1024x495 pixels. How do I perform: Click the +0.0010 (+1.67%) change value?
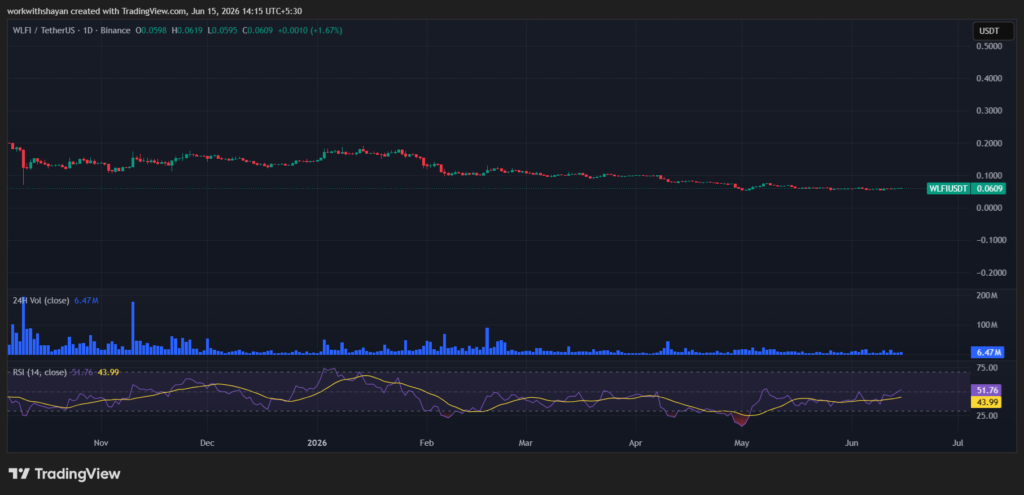tap(312, 30)
